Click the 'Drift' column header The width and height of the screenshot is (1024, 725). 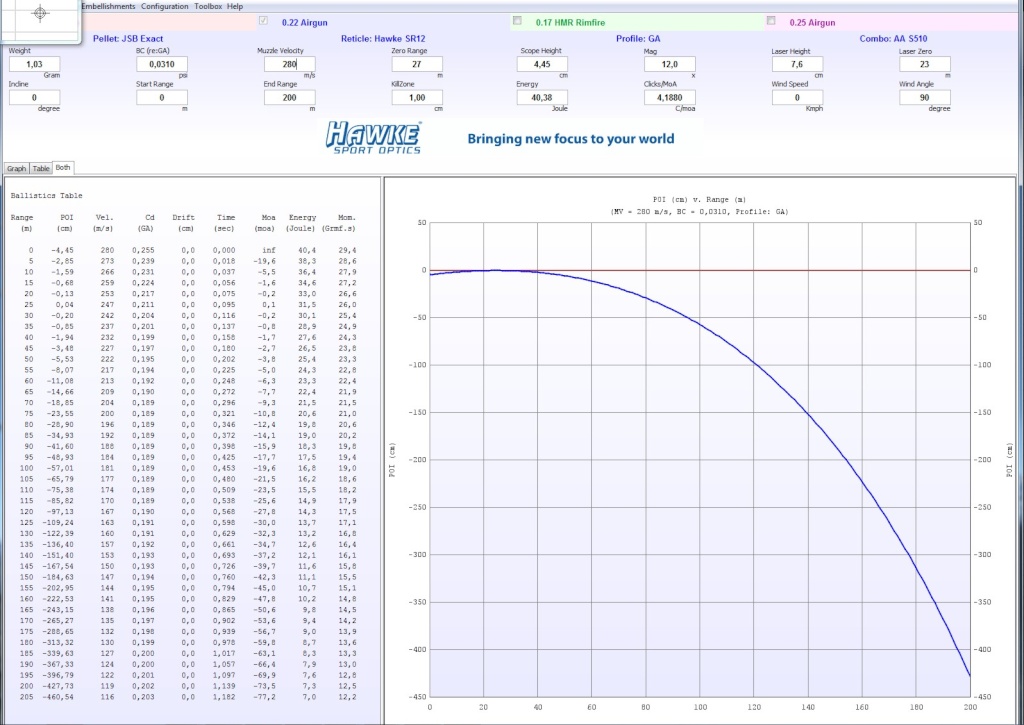(184, 218)
